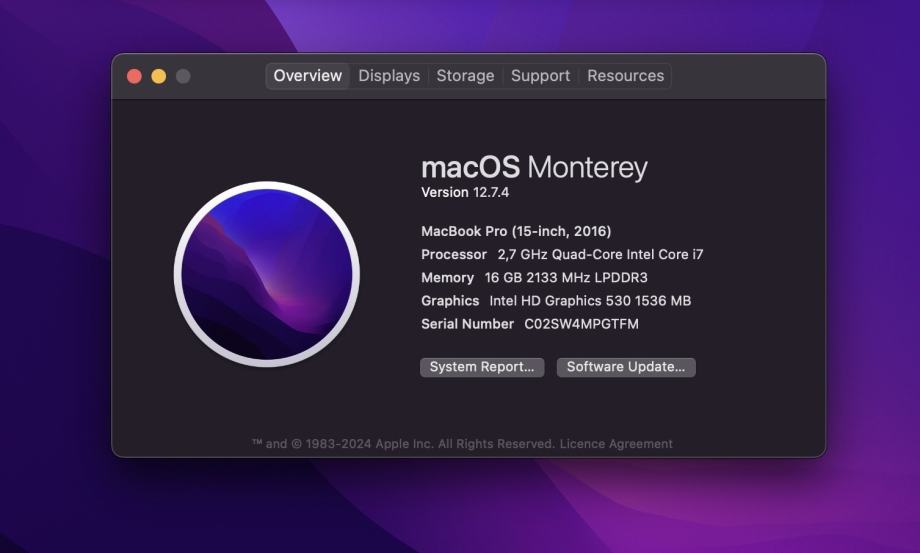Minimize window with the yellow button
The width and height of the screenshot is (920, 553).
coord(158,76)
